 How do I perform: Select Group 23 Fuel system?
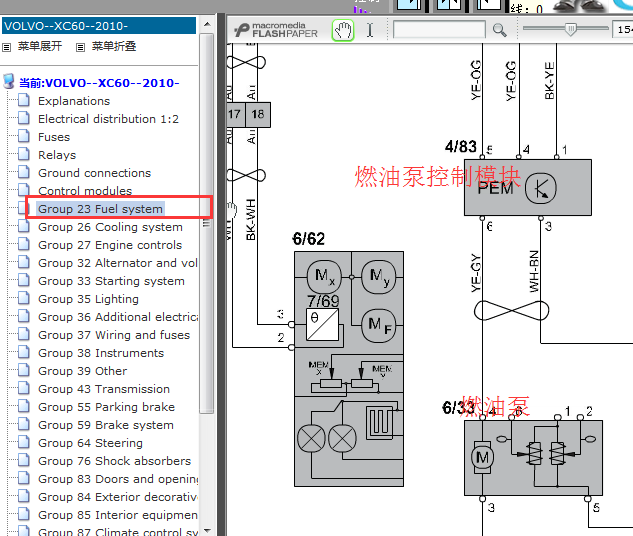pos(100,209)
